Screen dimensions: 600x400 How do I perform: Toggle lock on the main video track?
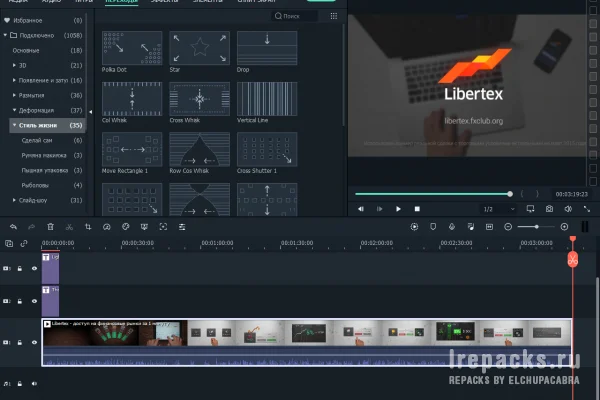pos(20,341)
